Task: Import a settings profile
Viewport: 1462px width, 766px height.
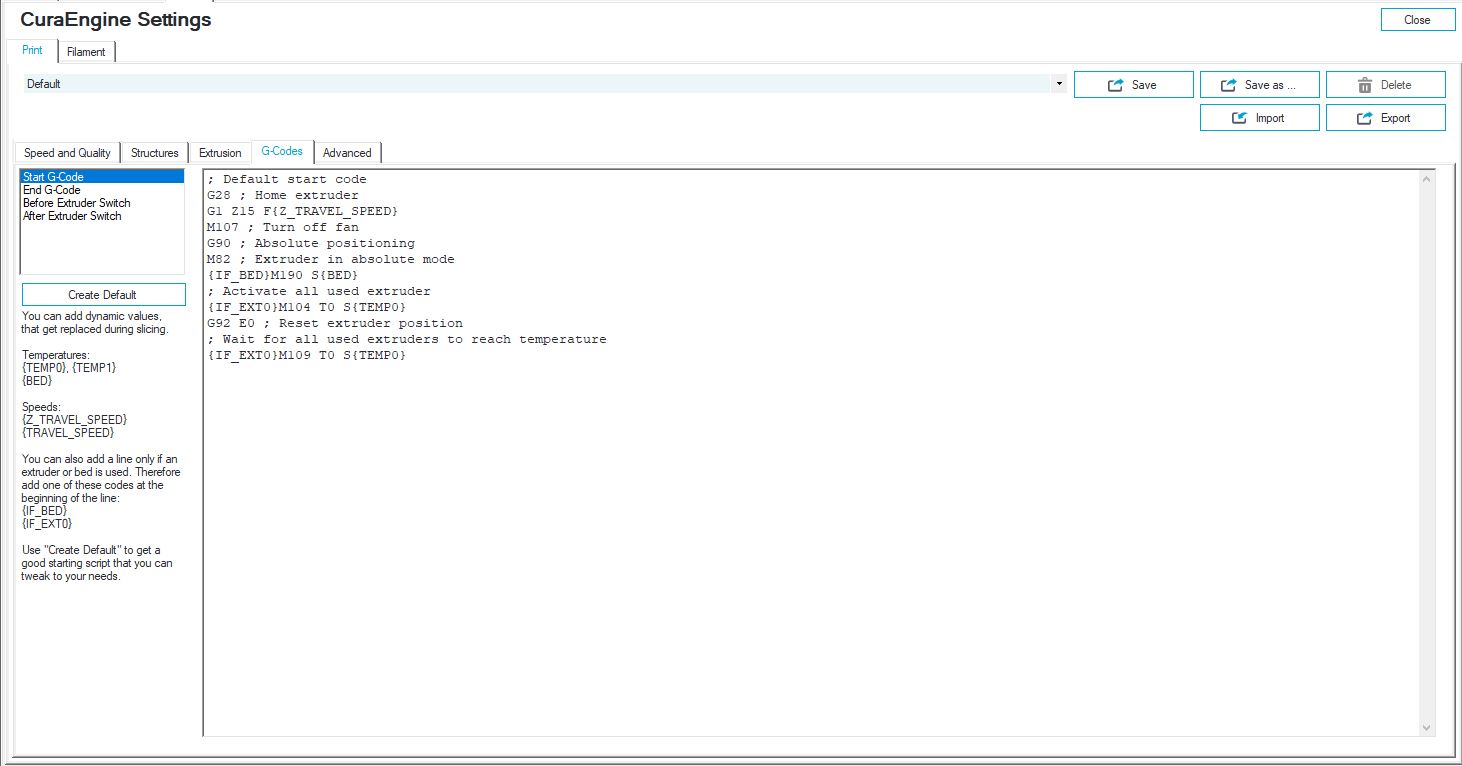Action: (1259, 118)
